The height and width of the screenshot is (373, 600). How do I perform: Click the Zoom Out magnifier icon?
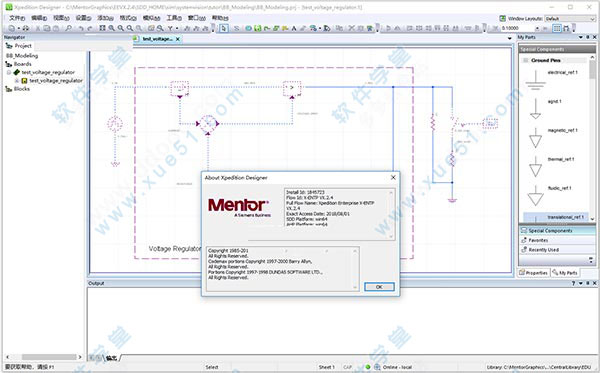(x=121, y=28)
